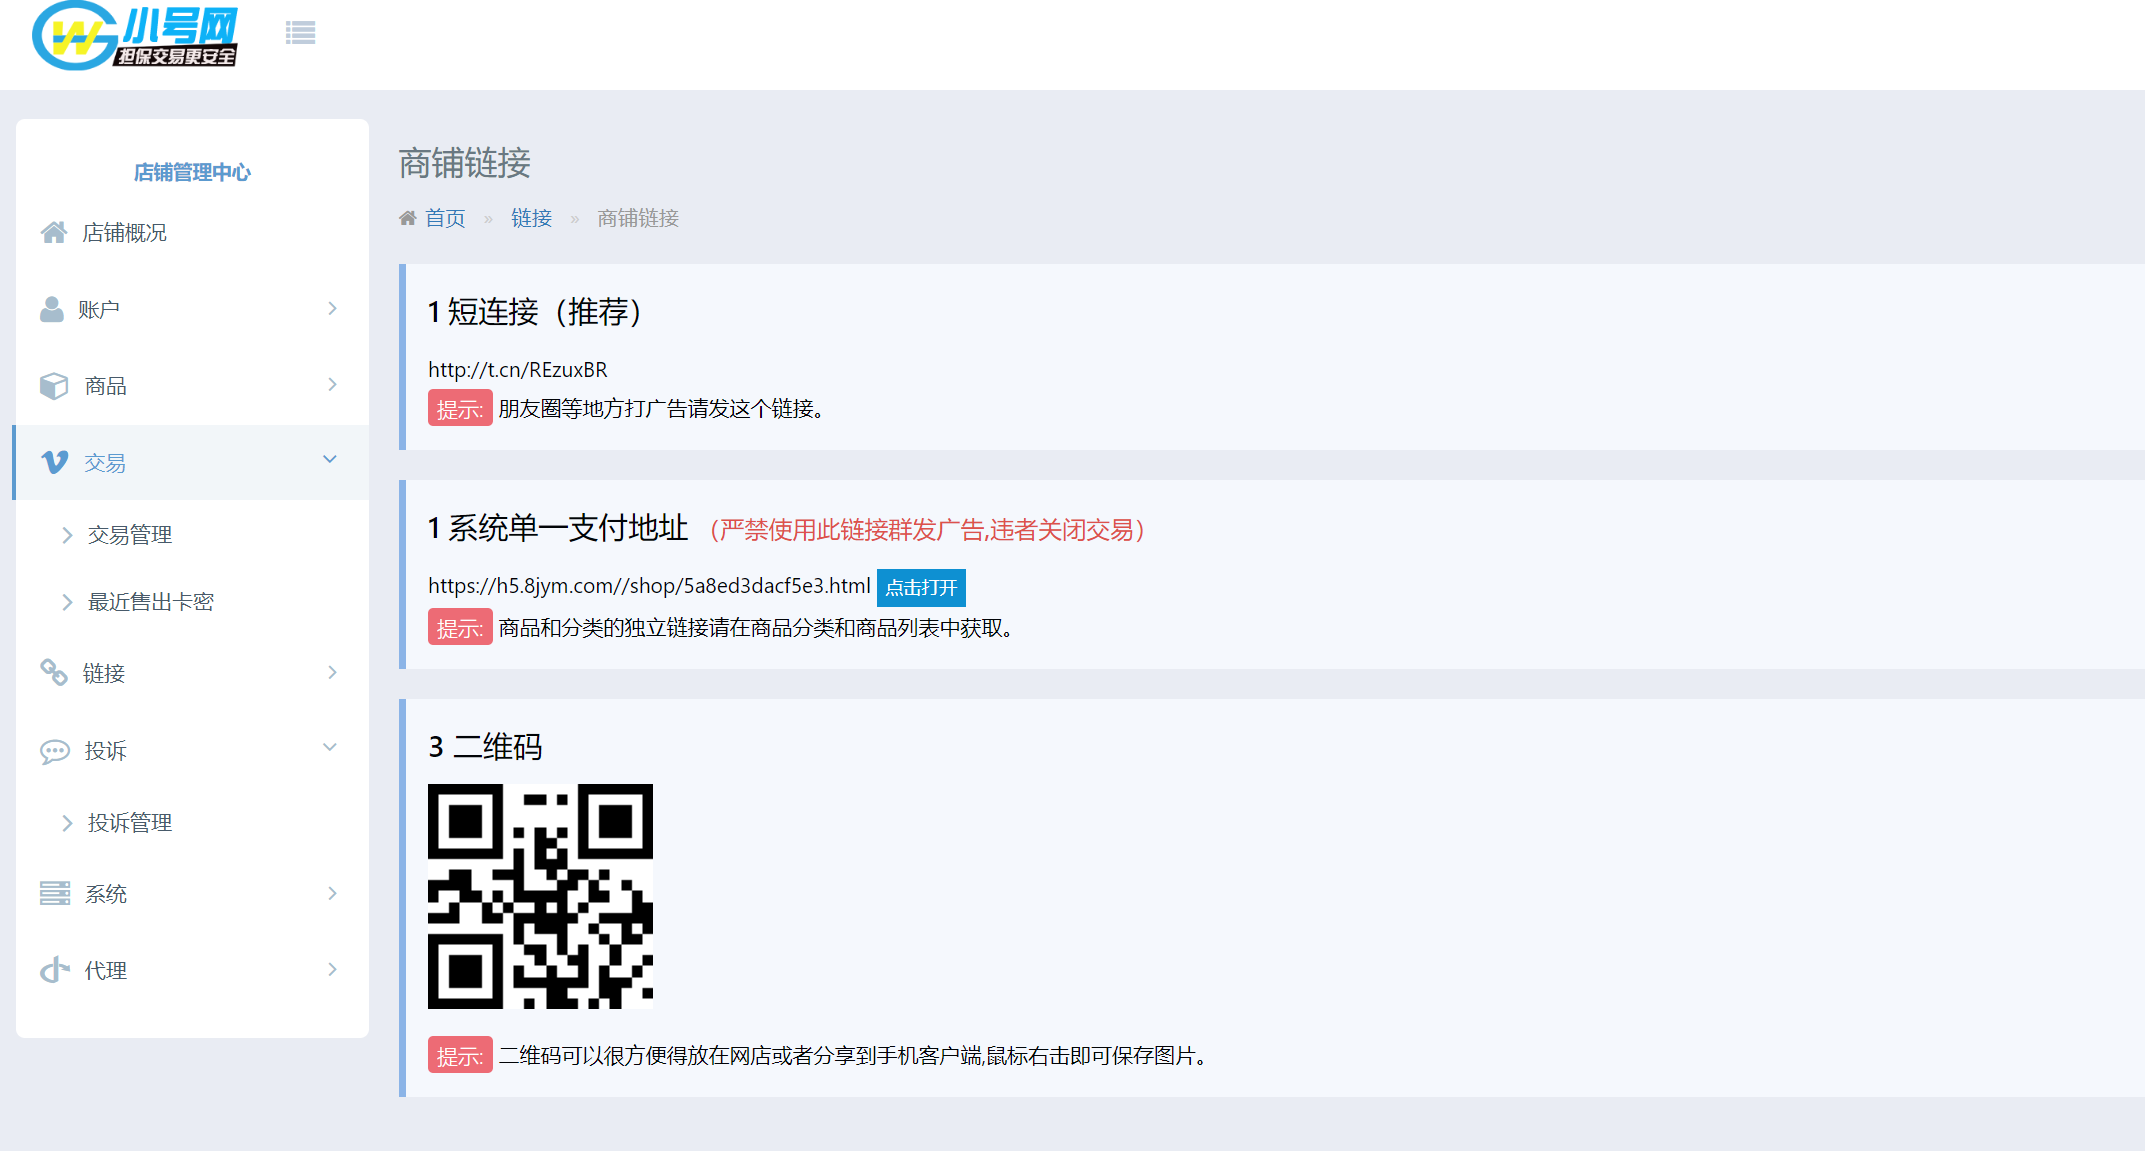Open 交易管理 submenu item
Image resolution: width=2145 pixels, height=1151 pixels.
130,535
